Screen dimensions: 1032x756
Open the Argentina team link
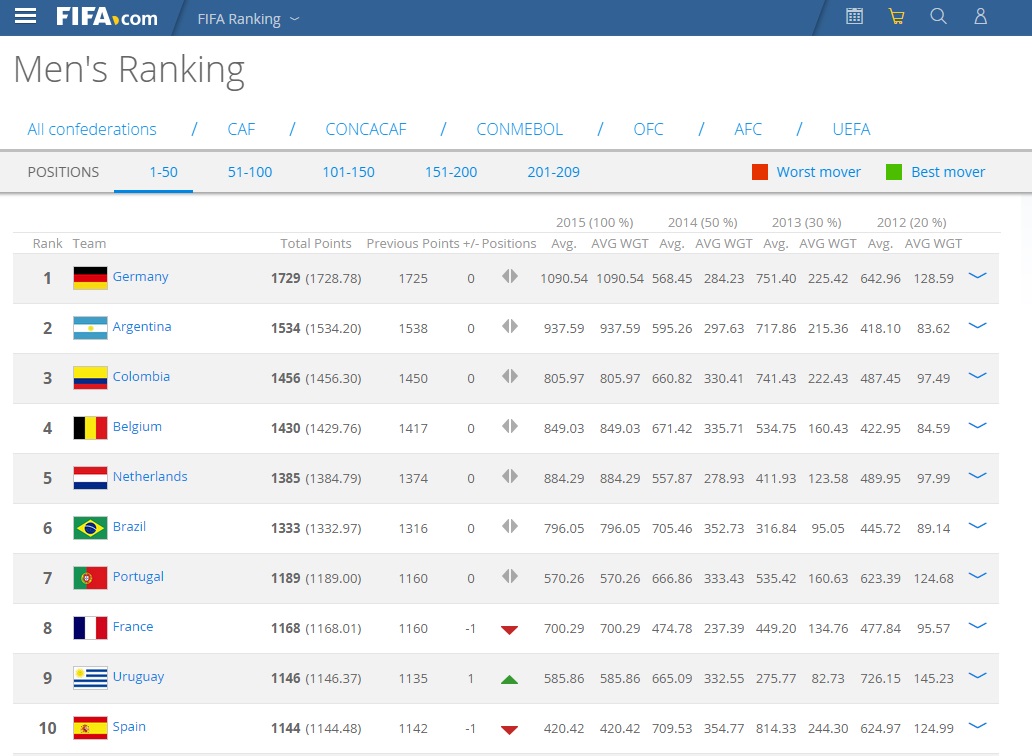(142, 327)
